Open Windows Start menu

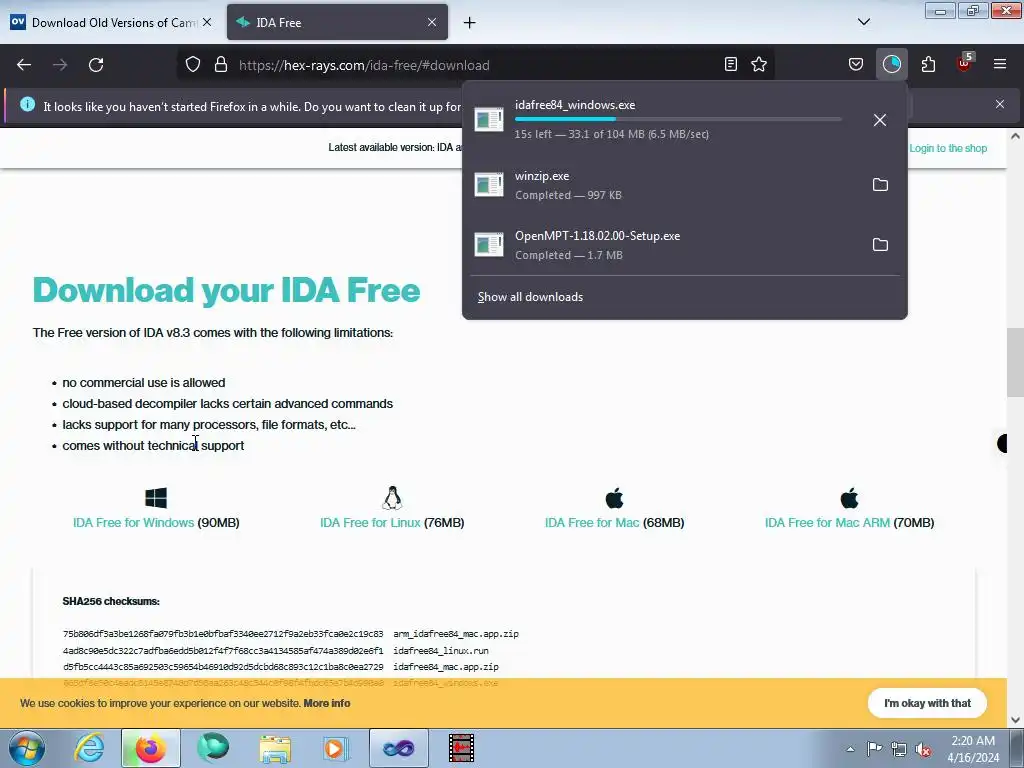[x=27, y=748]
